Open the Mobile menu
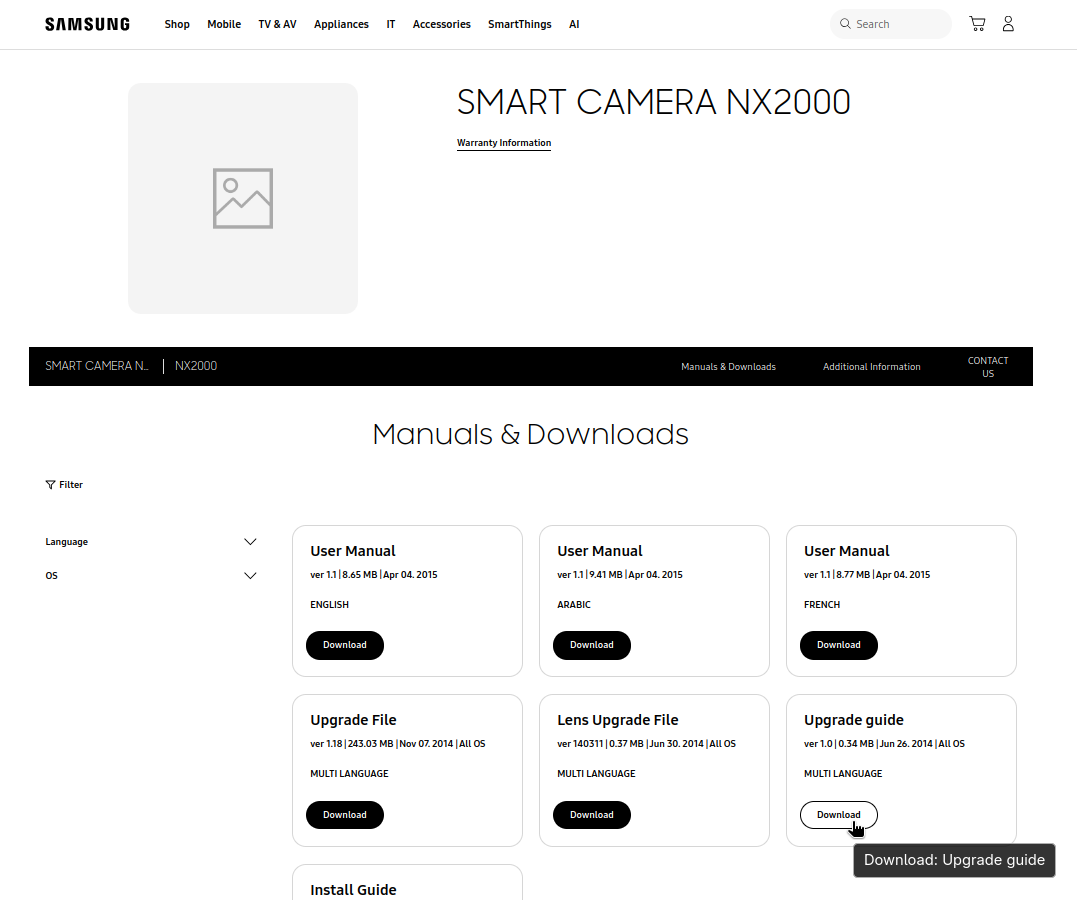 pyautogui.click(x=224, y=24)
